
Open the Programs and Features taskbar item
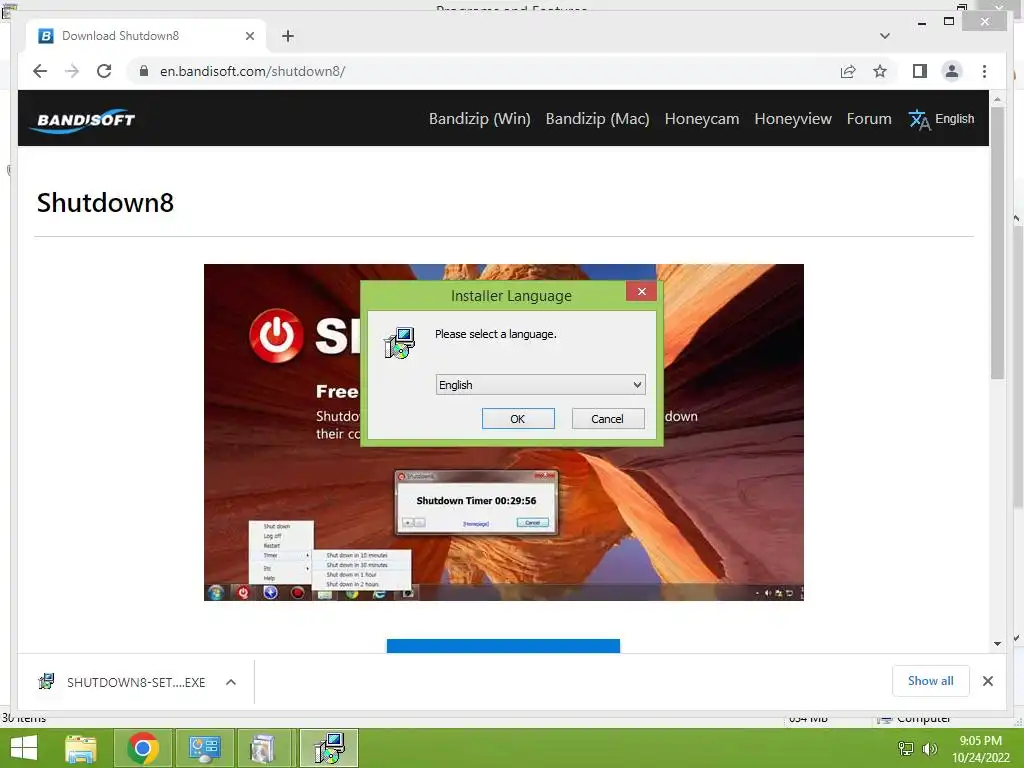(x=263, y=748)
